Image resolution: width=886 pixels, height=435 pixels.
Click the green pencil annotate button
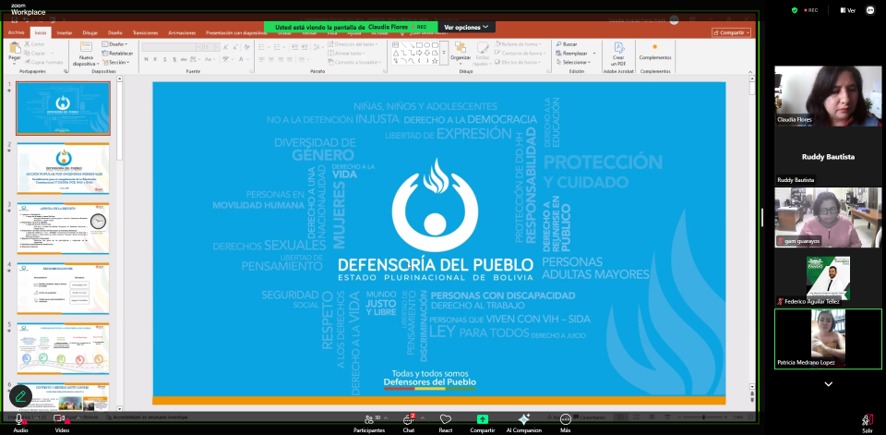click(x=21, y=396)
